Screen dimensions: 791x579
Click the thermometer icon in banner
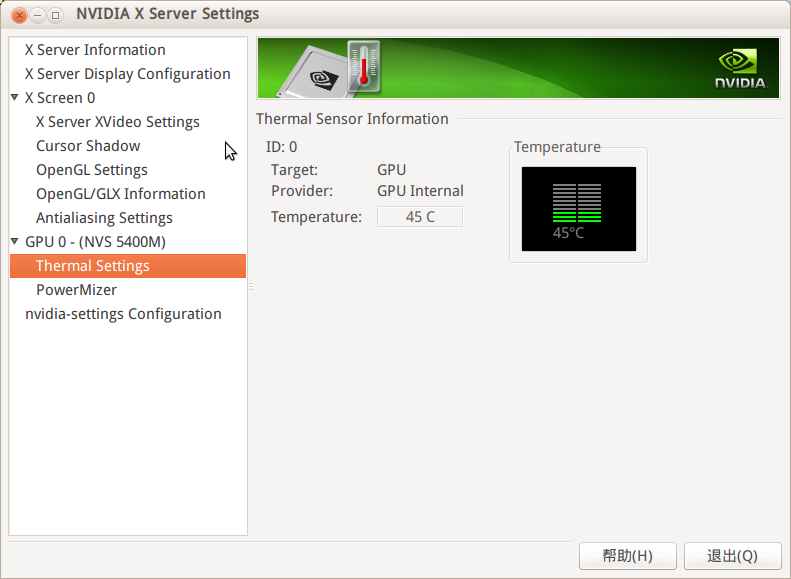pos(364,66)
